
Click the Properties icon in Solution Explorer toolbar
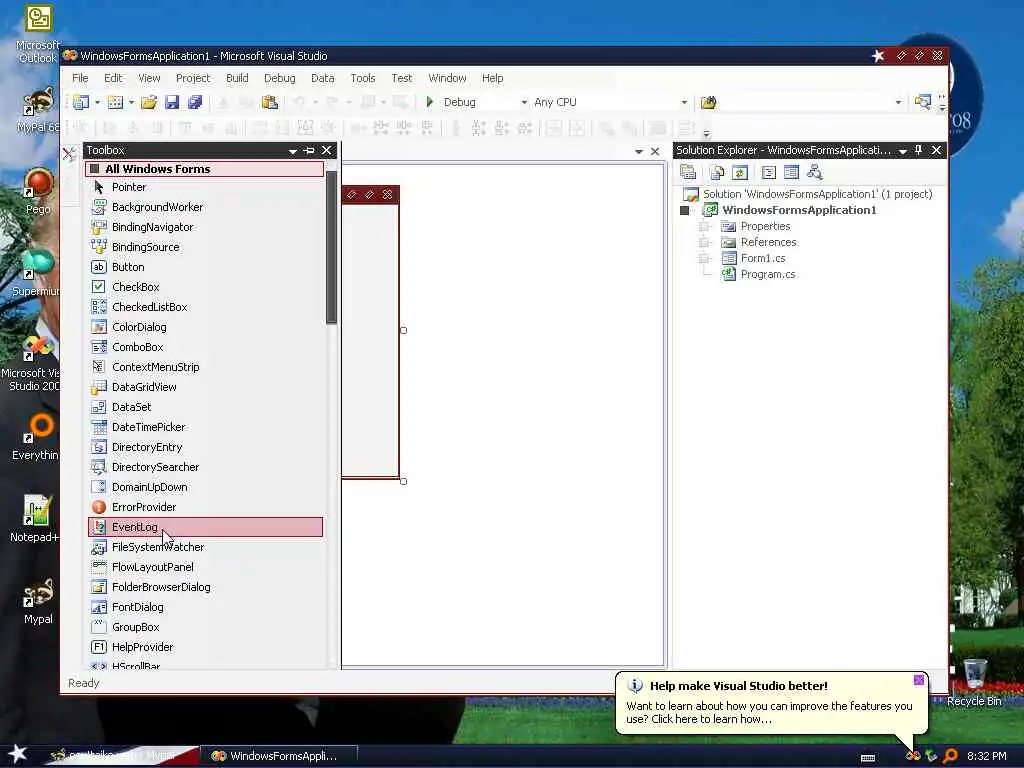pyautogui.click(x=688, y=172)
